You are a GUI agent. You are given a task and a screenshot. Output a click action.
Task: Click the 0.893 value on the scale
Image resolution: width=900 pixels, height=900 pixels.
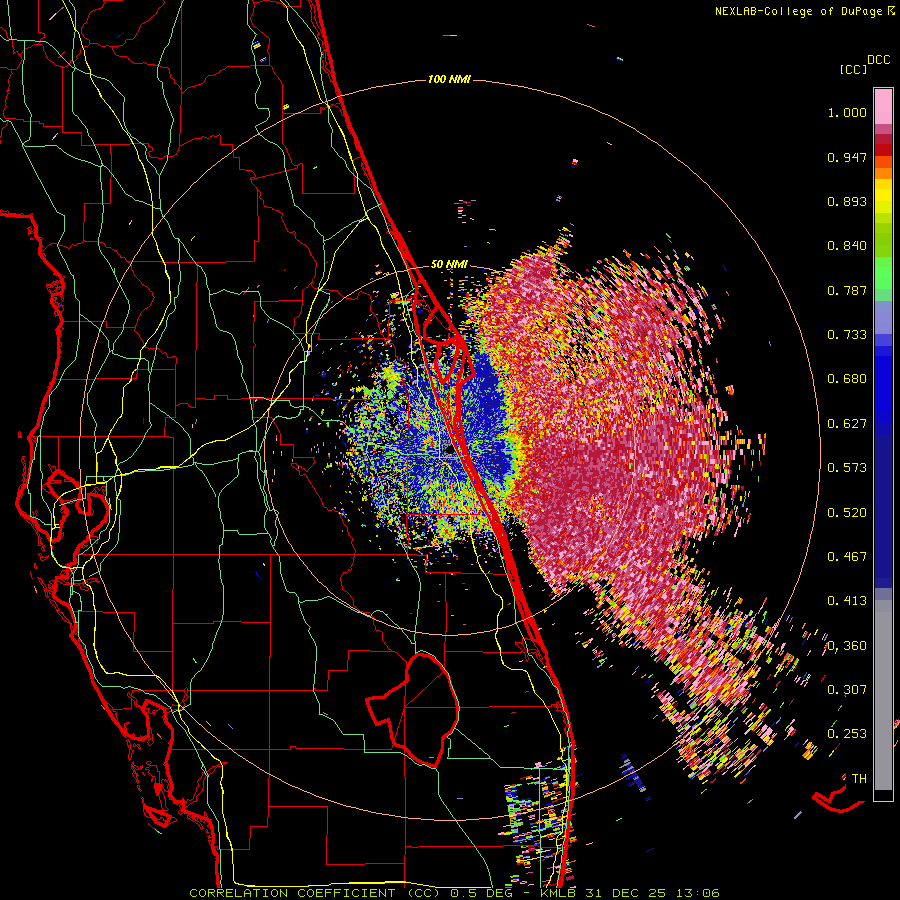847,201
